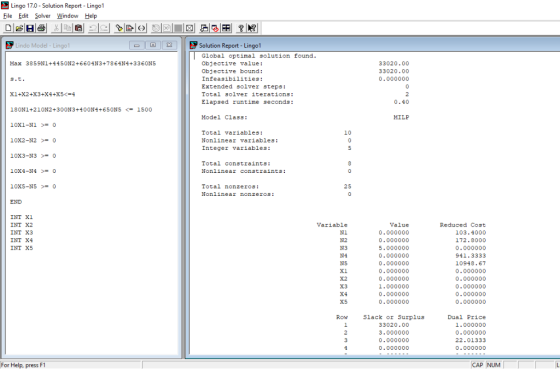Click N3's value 5.000000
The image size is (560, 369).
pyautogui.click(x=394, y=248)
